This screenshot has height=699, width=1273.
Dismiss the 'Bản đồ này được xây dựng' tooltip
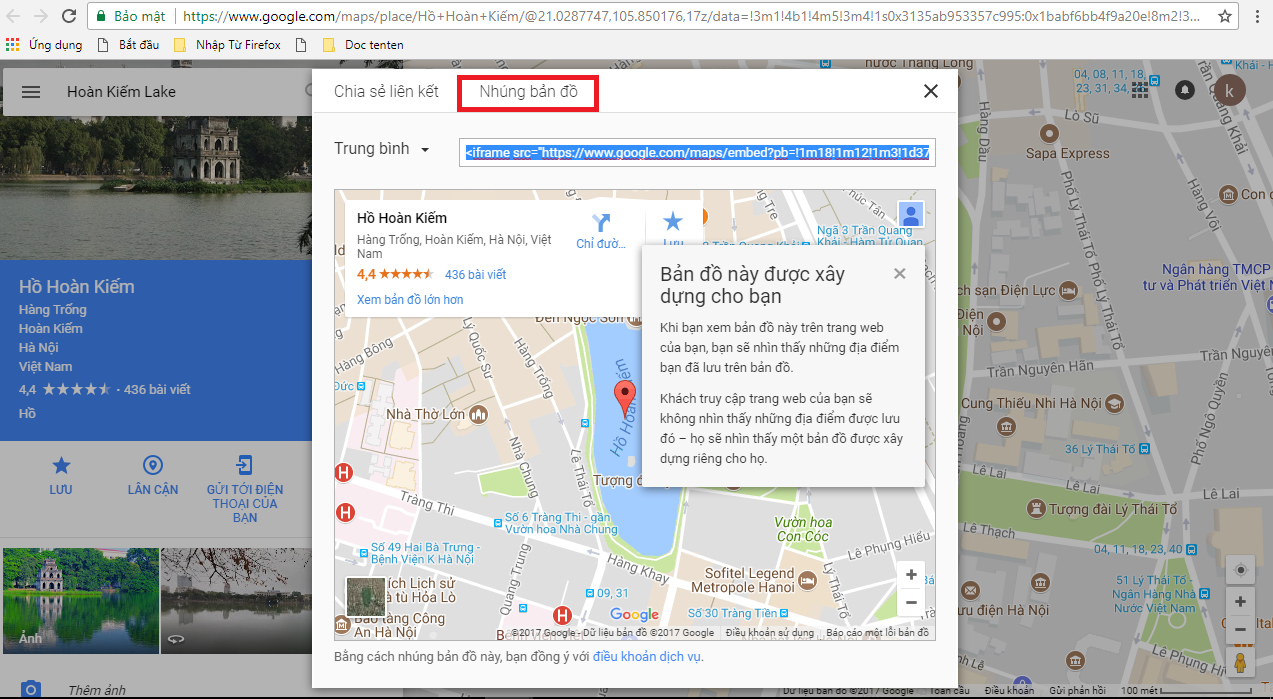point(899,273)
